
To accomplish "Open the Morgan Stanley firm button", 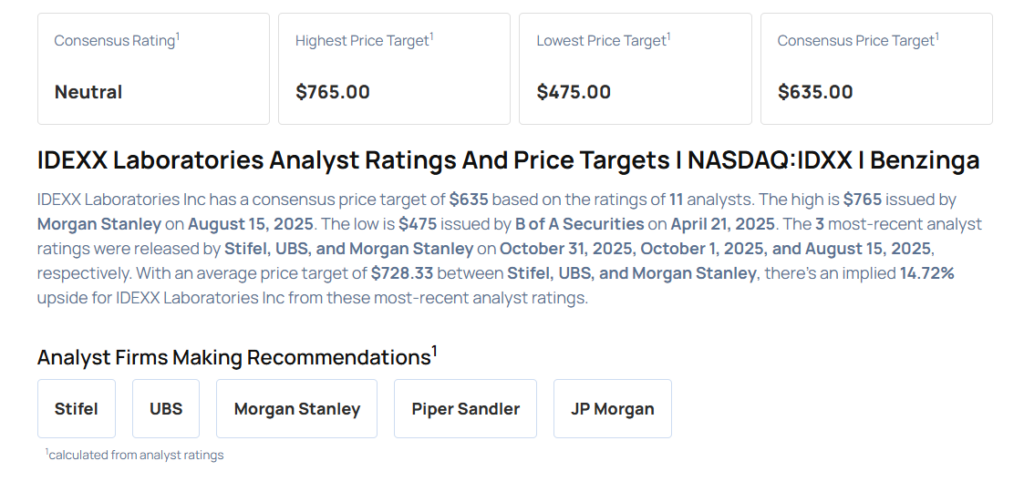I will pyautogui.click(x=297, y=408).
